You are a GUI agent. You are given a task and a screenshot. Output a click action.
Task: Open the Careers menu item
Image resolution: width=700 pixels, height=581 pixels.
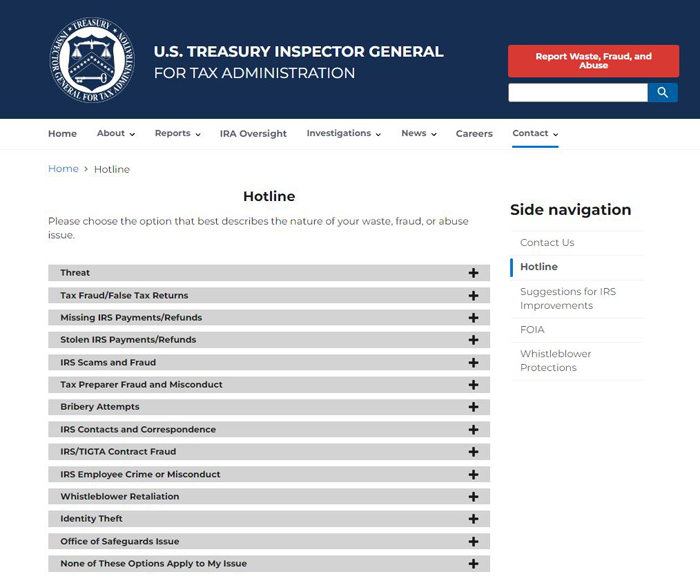point(474,134)
